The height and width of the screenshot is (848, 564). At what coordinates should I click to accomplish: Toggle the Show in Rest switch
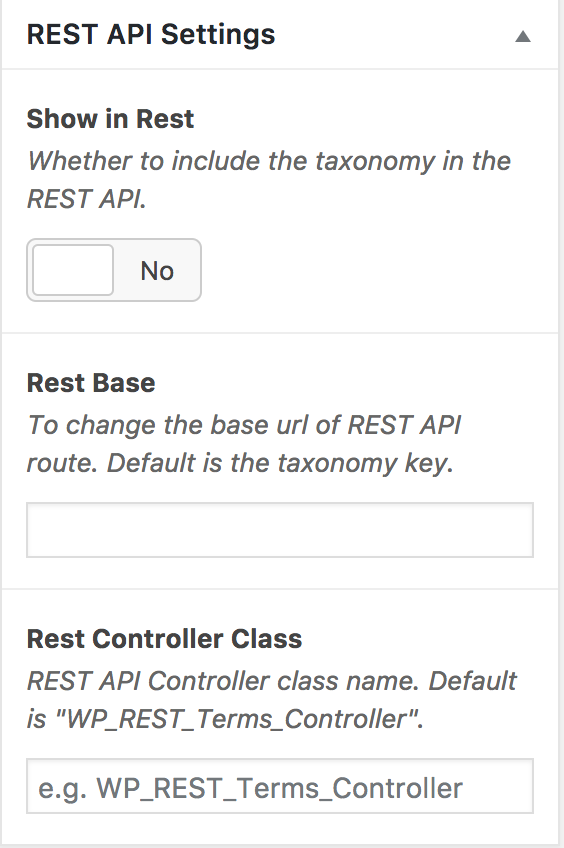[x=114, y=270]
